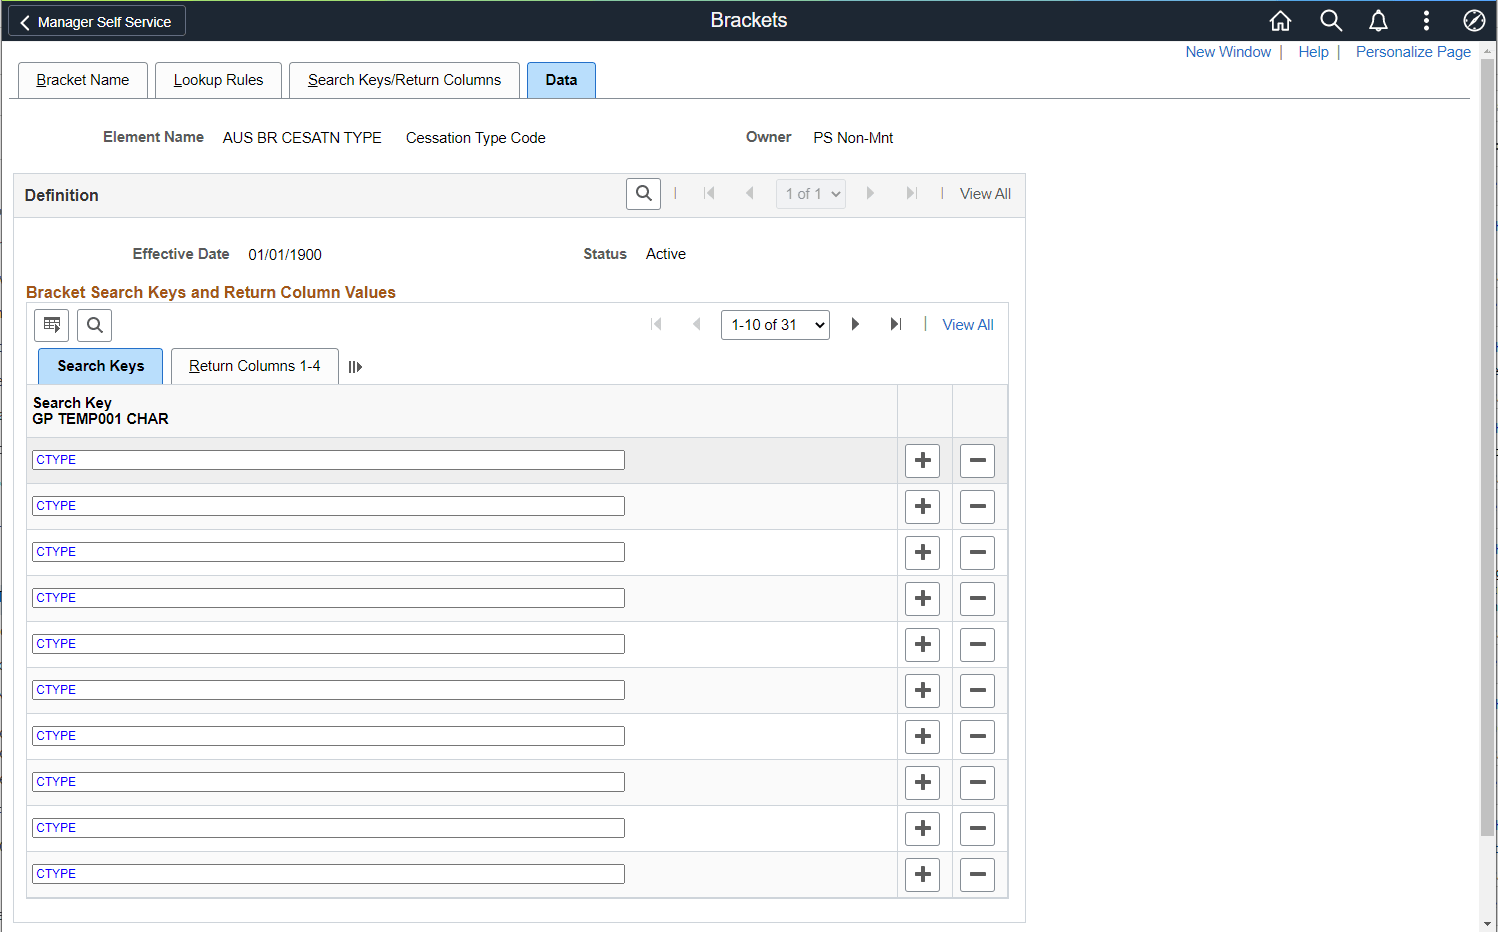This screenshot has height=932, width=1498.
Task: Open Personalize Page link
Action: [x=1413, y=51]
